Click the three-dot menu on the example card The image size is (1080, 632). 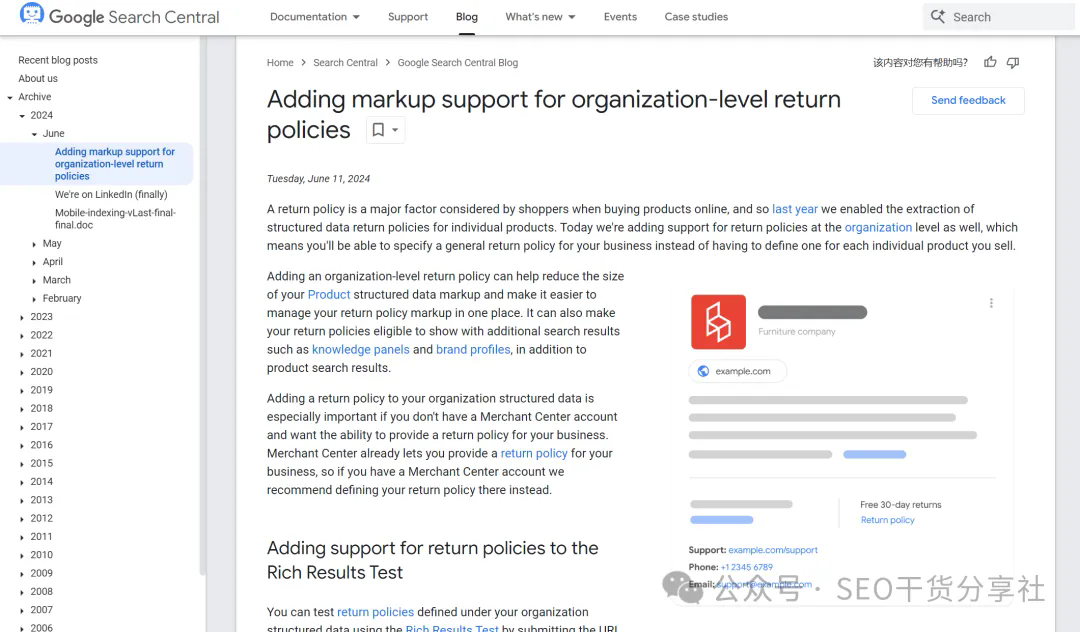pyautogui.click(x=991, y=303)
